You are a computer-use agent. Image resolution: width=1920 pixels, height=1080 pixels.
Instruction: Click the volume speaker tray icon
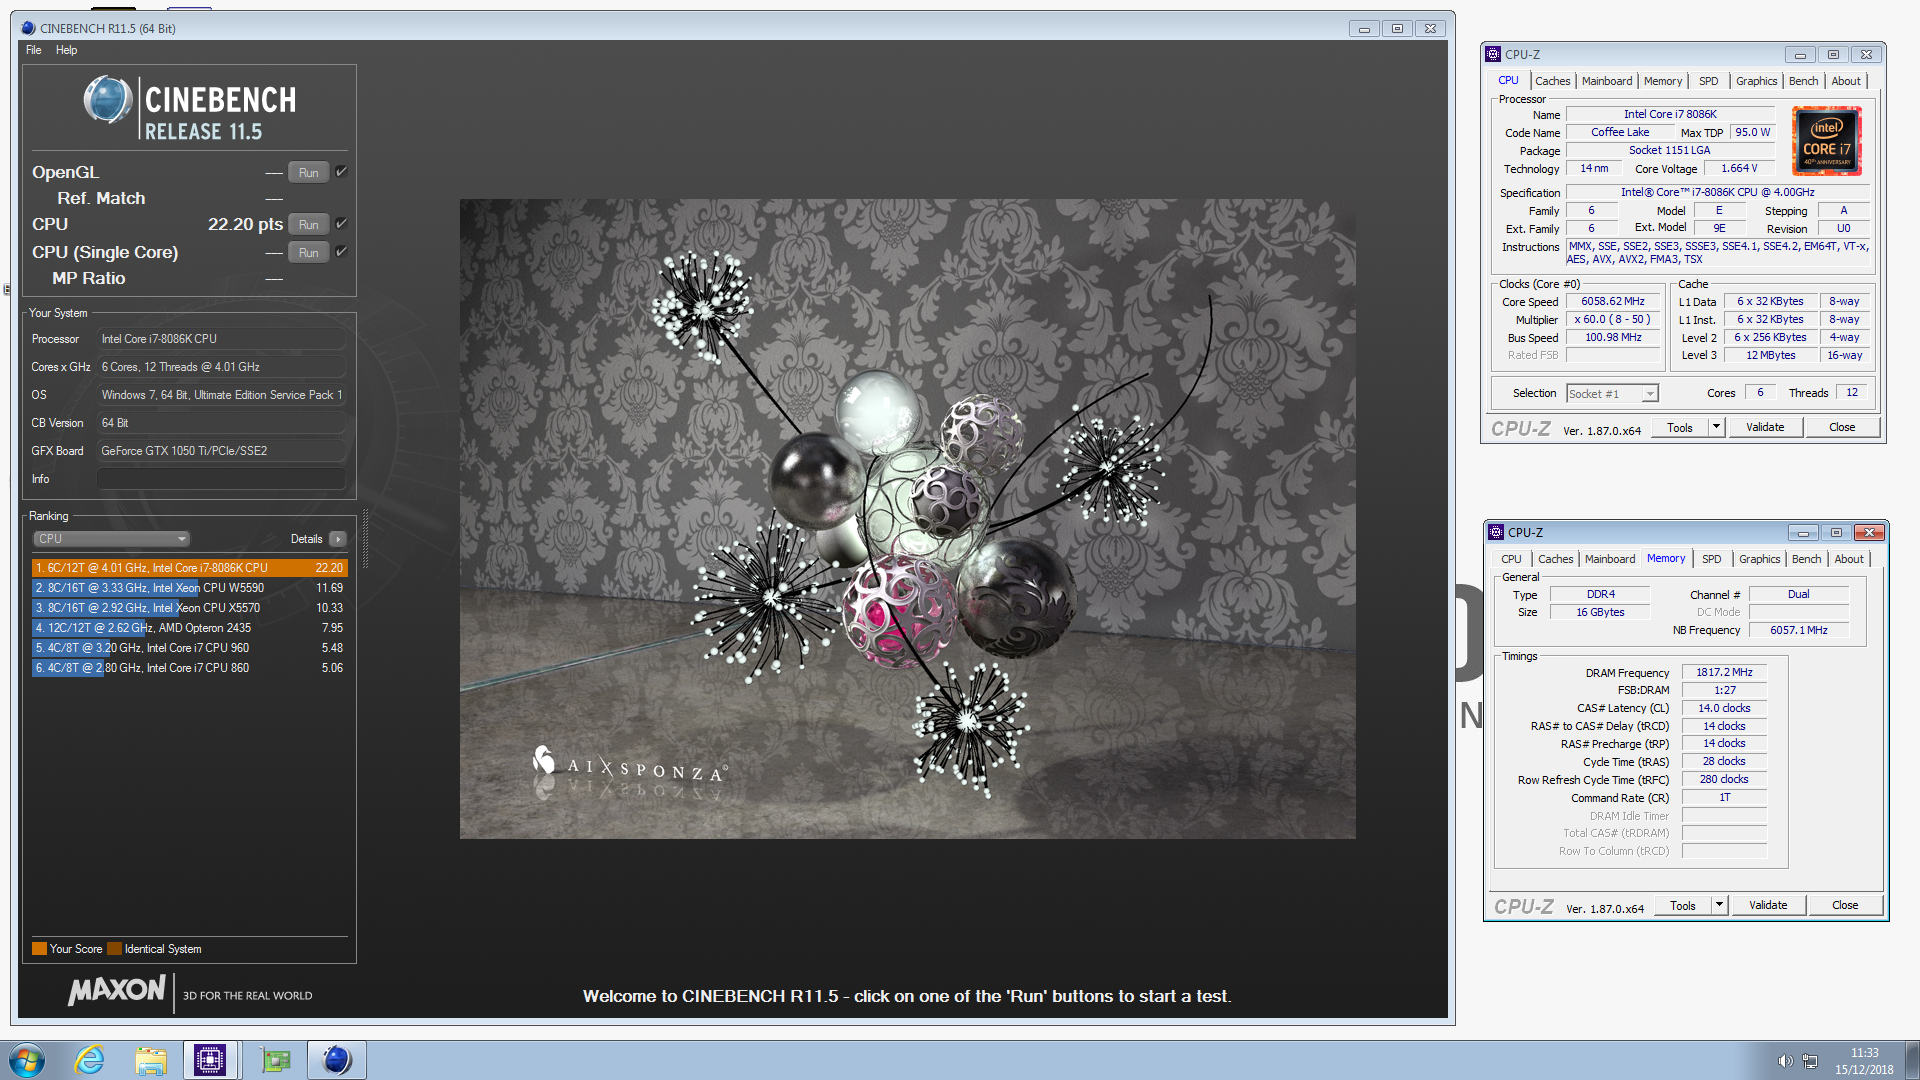[1785, 1061]
